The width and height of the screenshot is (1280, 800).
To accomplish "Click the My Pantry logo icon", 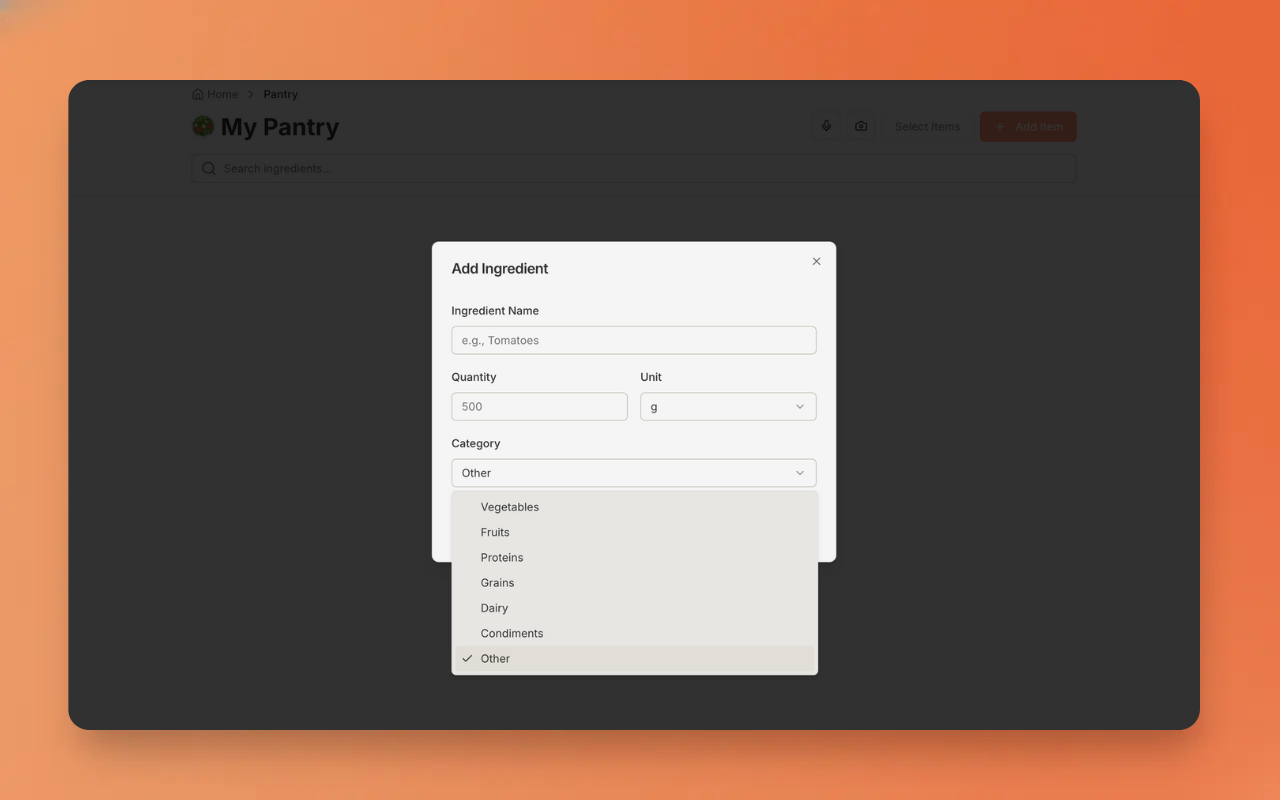I will [203, 127].
